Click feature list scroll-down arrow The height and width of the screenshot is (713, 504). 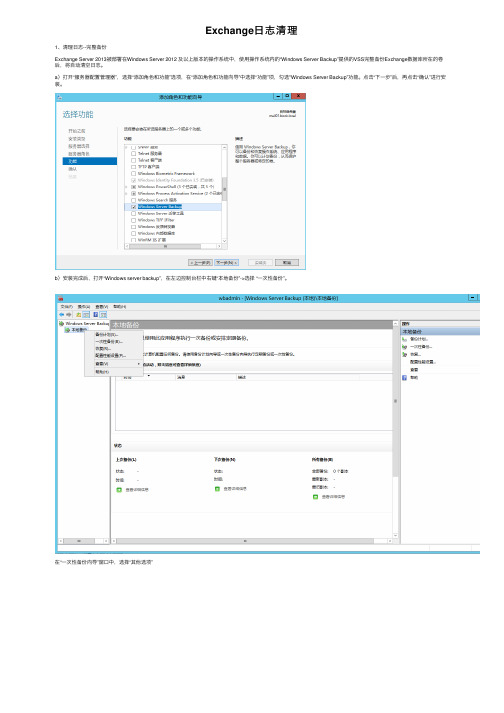pyautogui.click(x=224, y=241)
